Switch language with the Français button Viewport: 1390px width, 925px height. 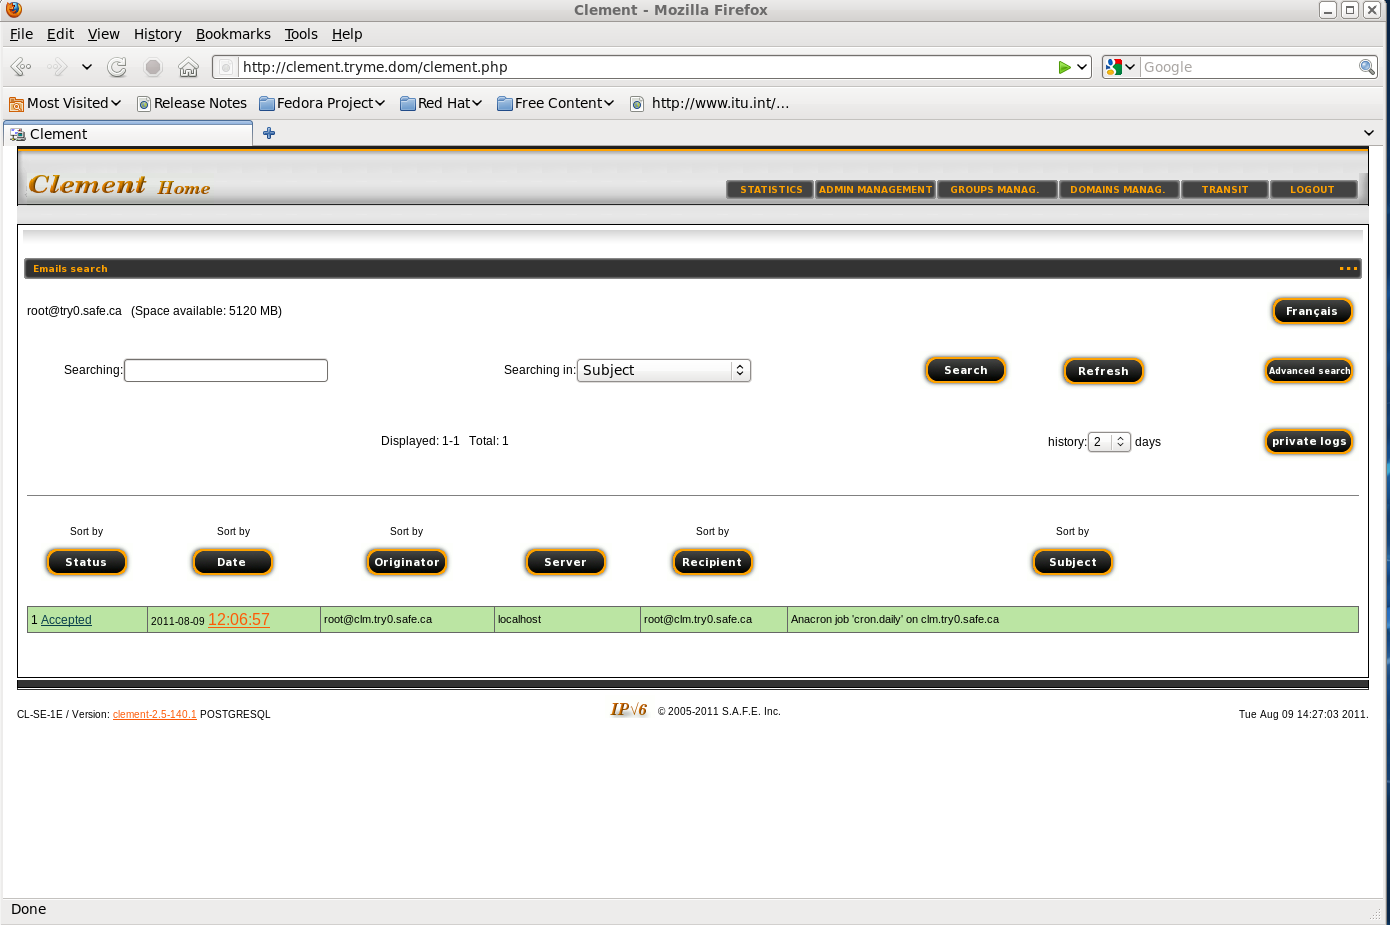pos(1311,311)
